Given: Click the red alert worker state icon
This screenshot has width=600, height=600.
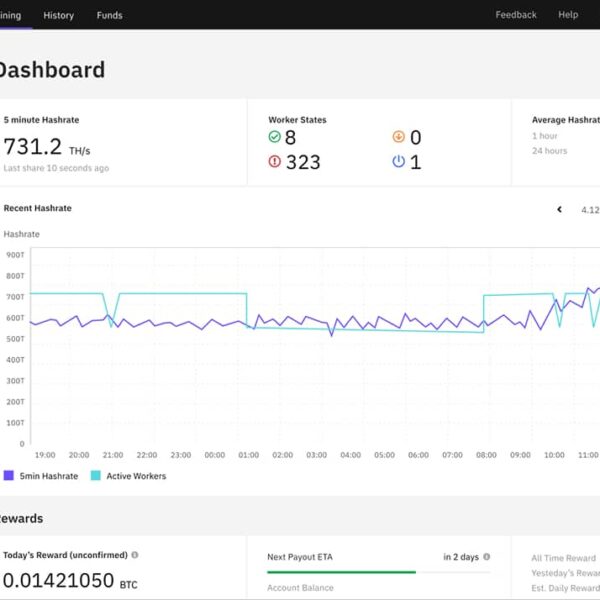Looking at the screenshot, I should (275, 162).
